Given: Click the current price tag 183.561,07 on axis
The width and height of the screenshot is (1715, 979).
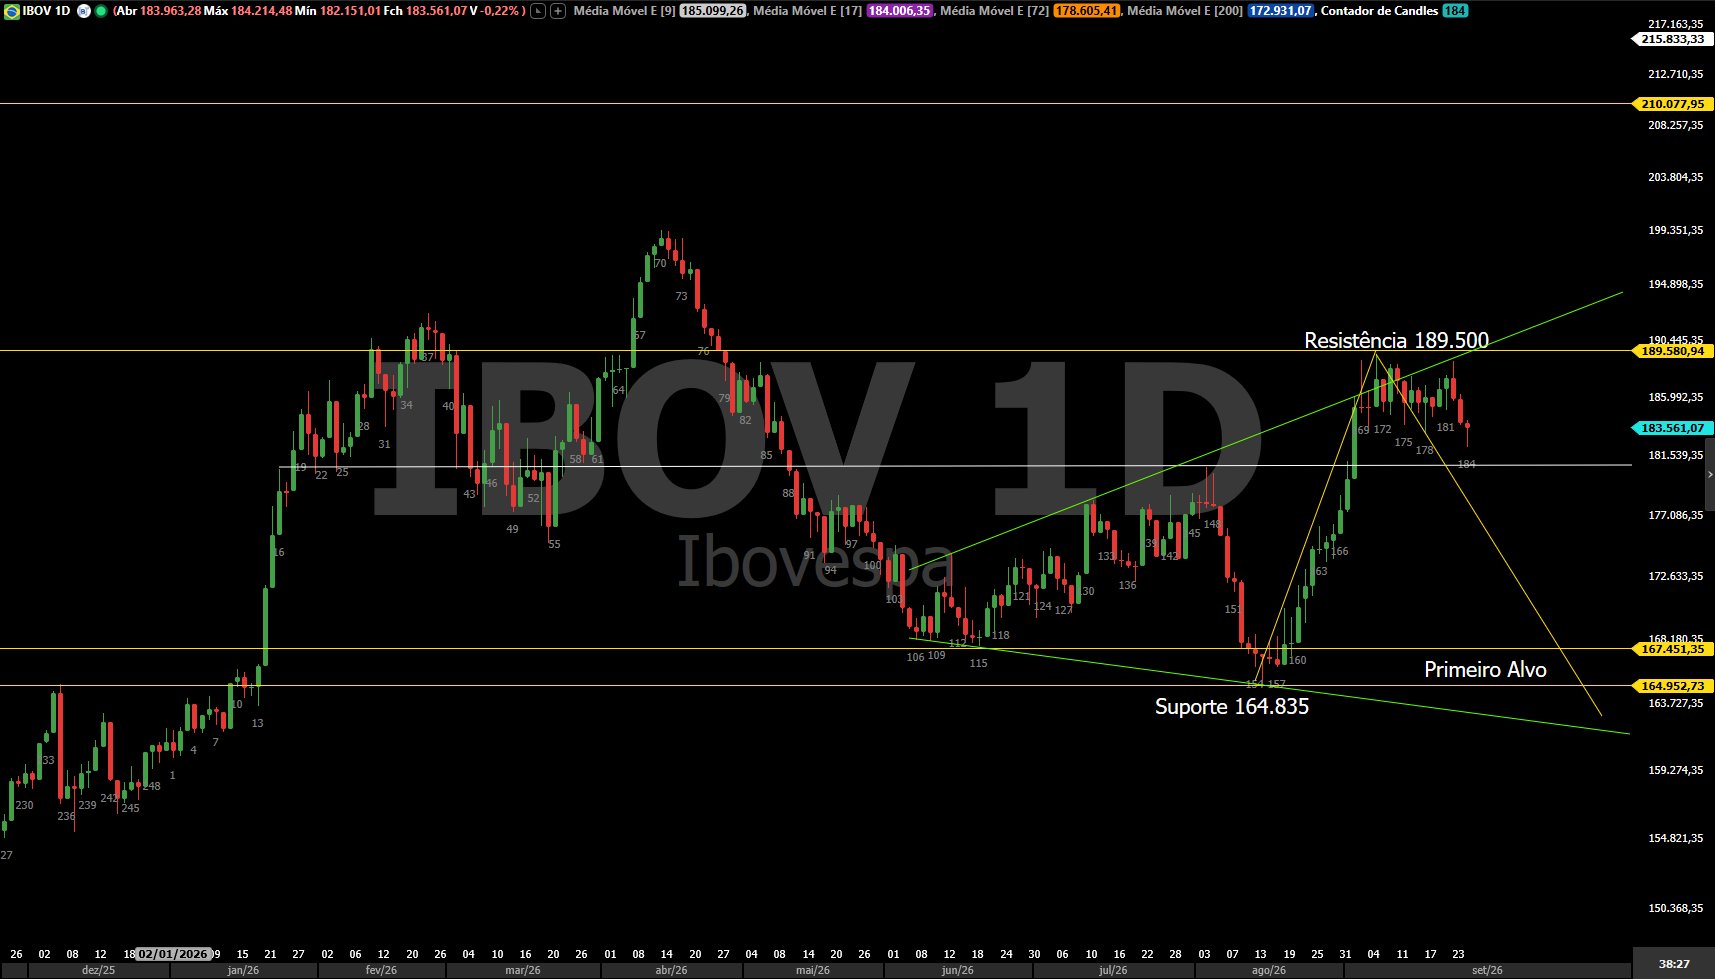Looking at the screenshot, I should point(1671,428).
